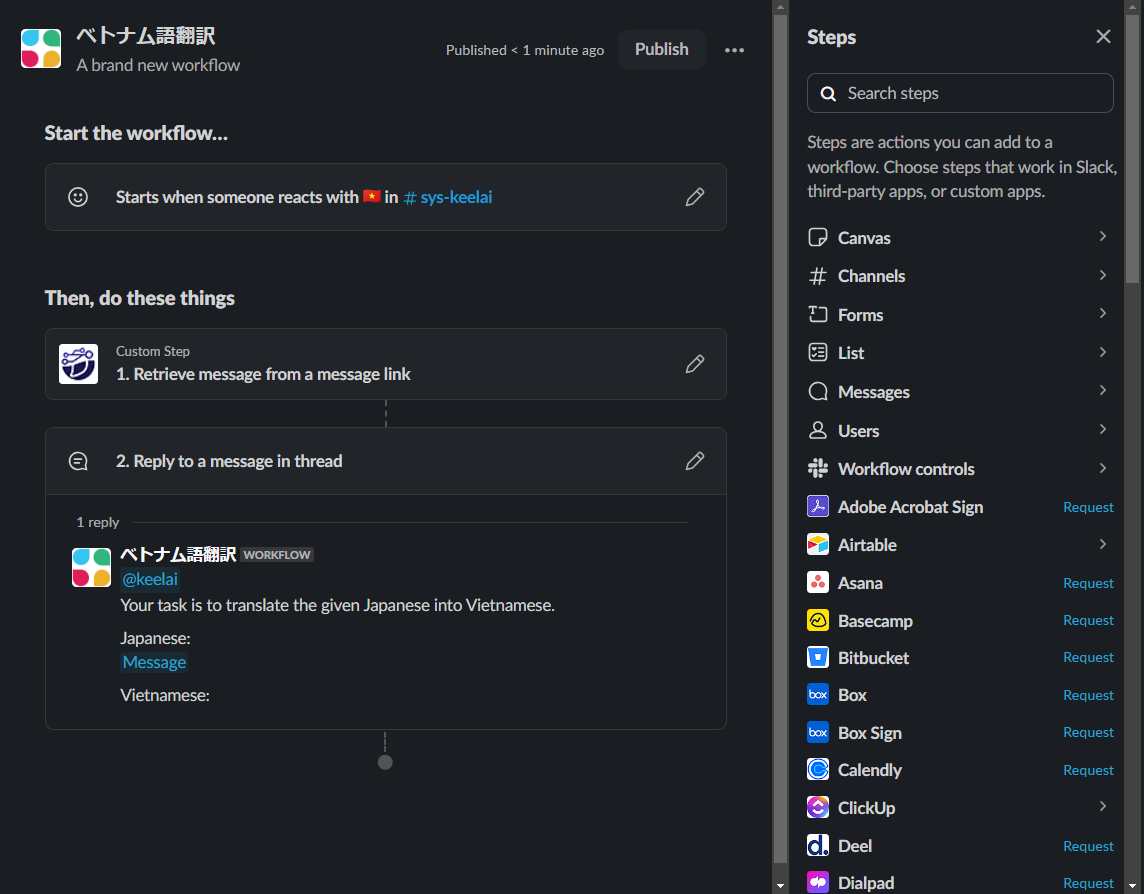This screenshot has height=894, width=1144.
Task: Click the Publish button
Action: pos(662,50)
